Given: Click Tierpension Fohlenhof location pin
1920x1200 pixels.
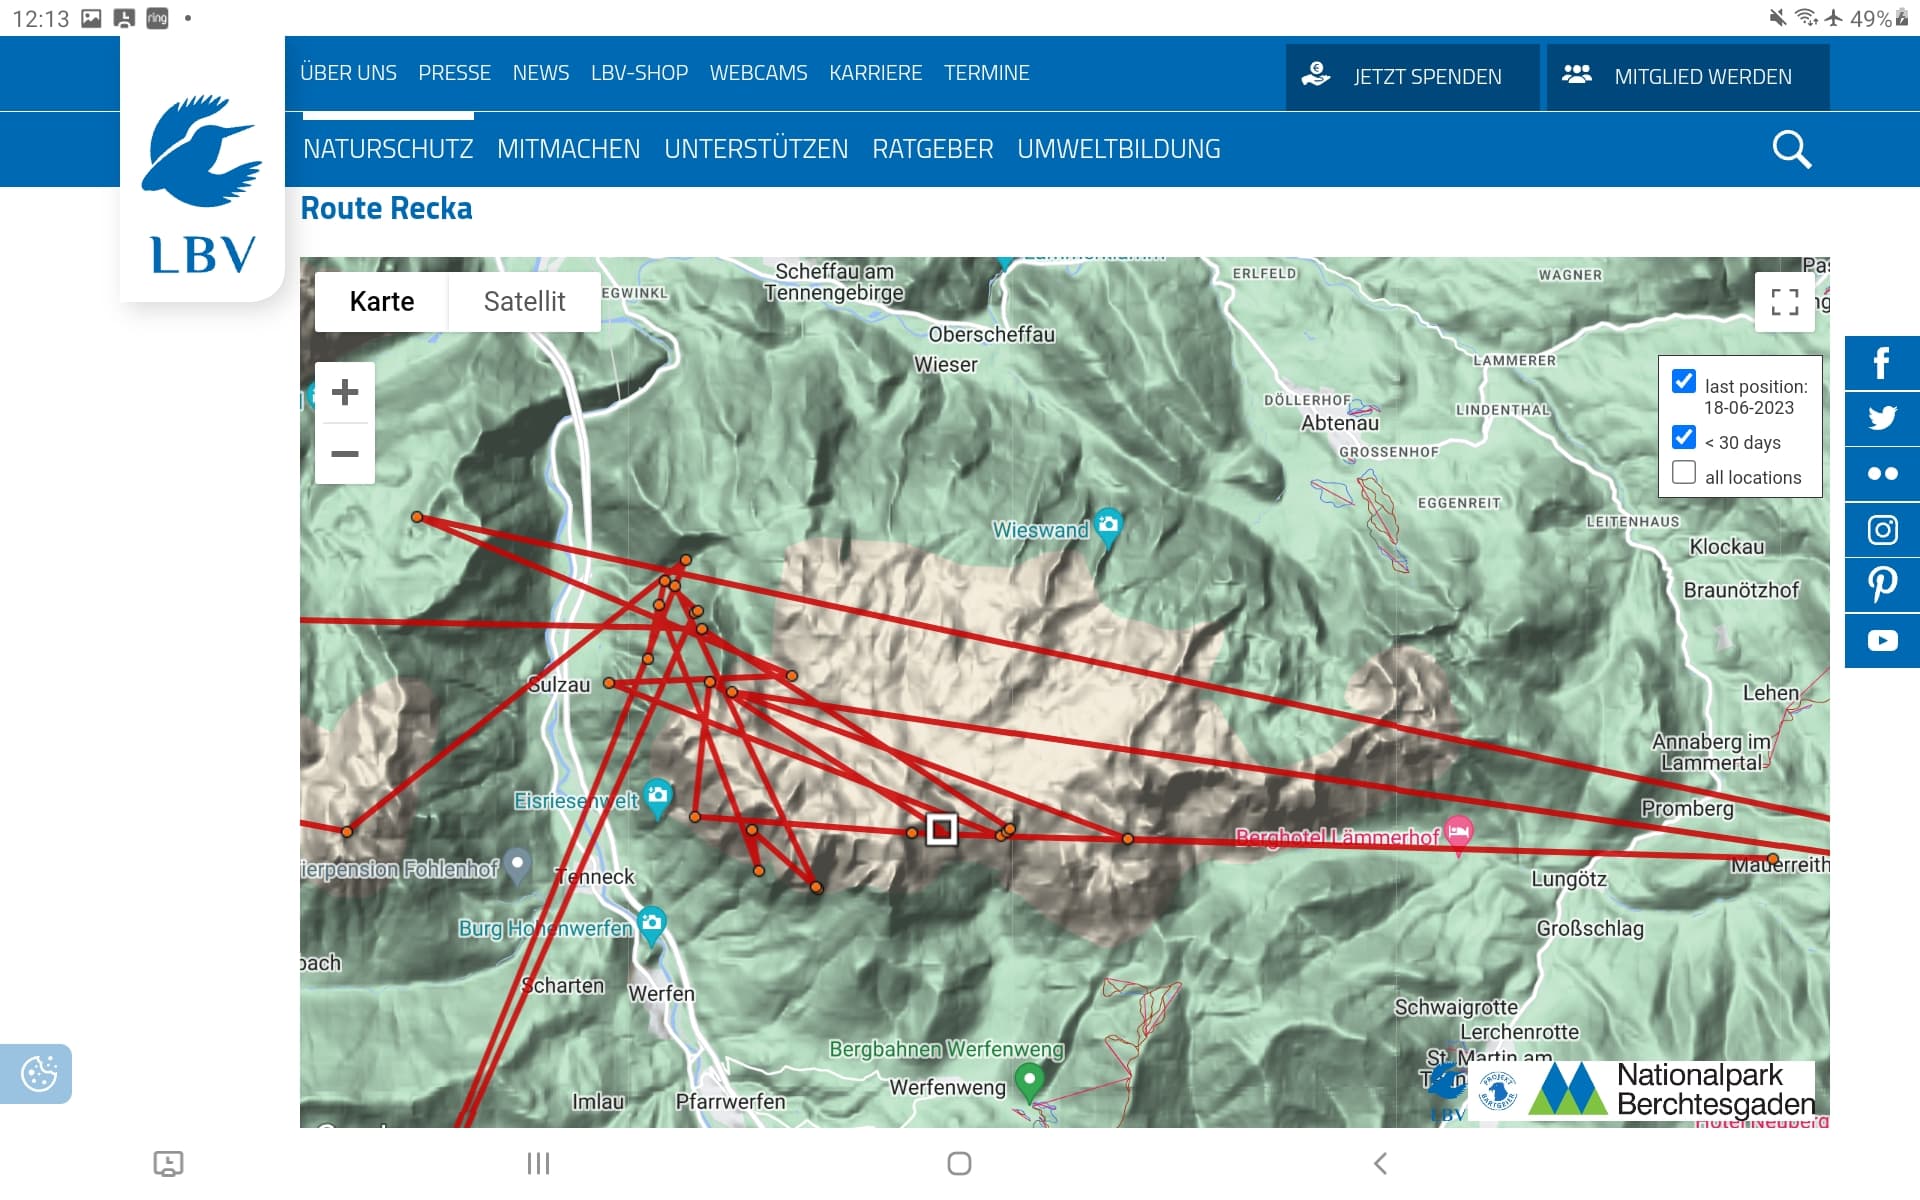Looking at the screenshot, I should coord(517,866).
